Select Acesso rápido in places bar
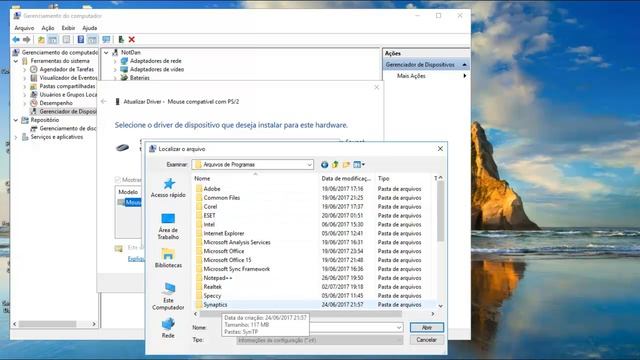Screen dimensions: 640x360 (x=168, y=188)
